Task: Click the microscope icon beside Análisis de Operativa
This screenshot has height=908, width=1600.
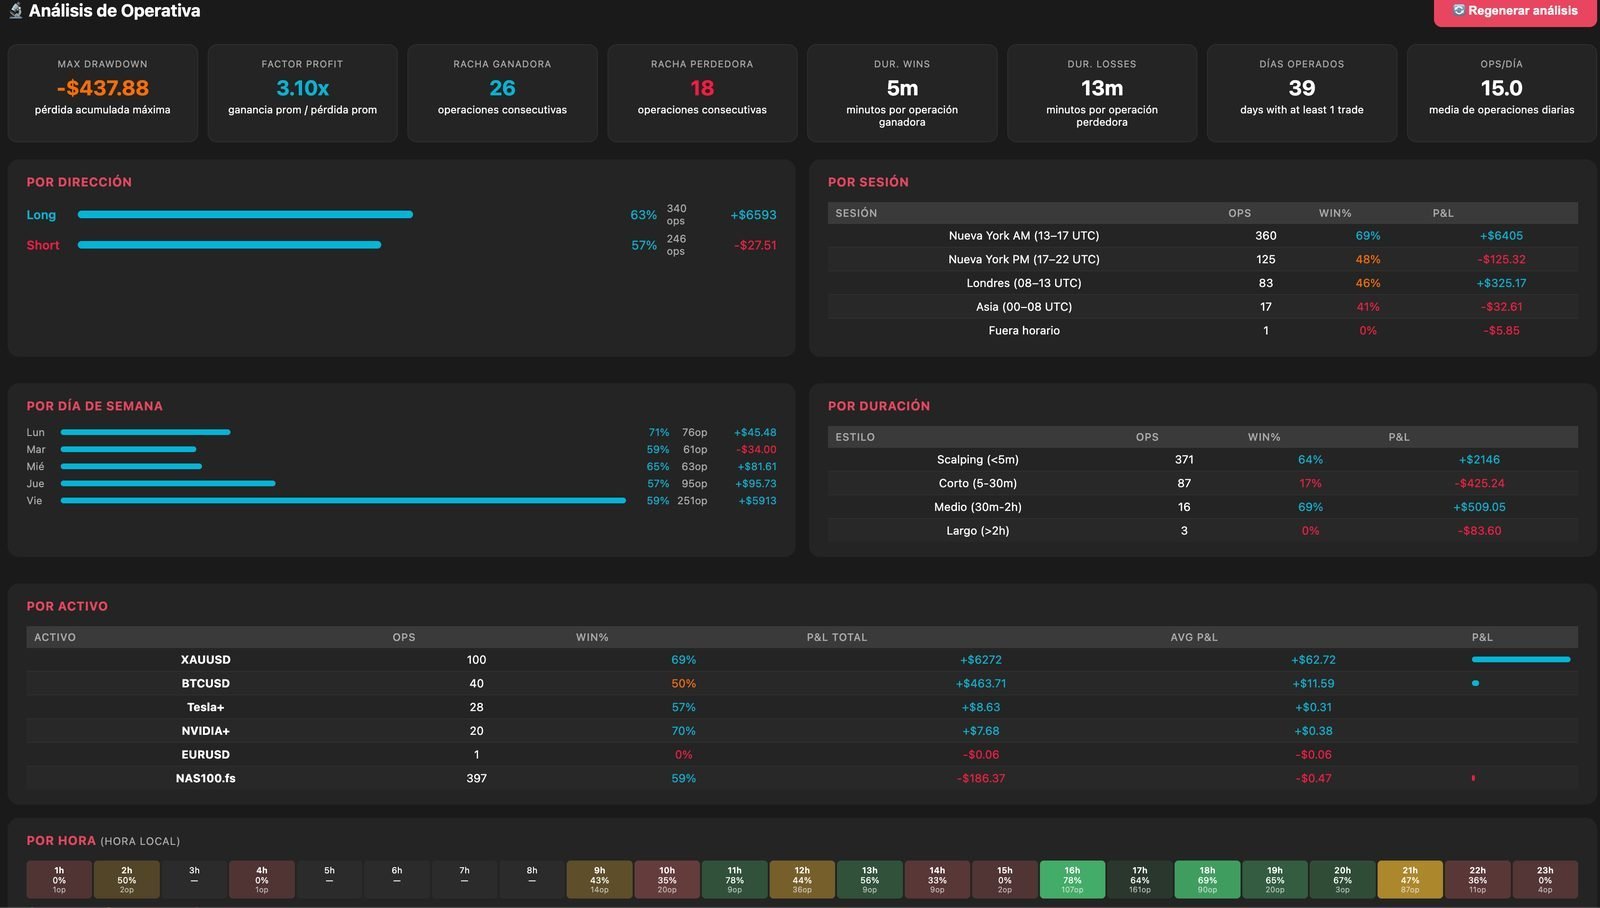Action: click(x=15, y=11)
